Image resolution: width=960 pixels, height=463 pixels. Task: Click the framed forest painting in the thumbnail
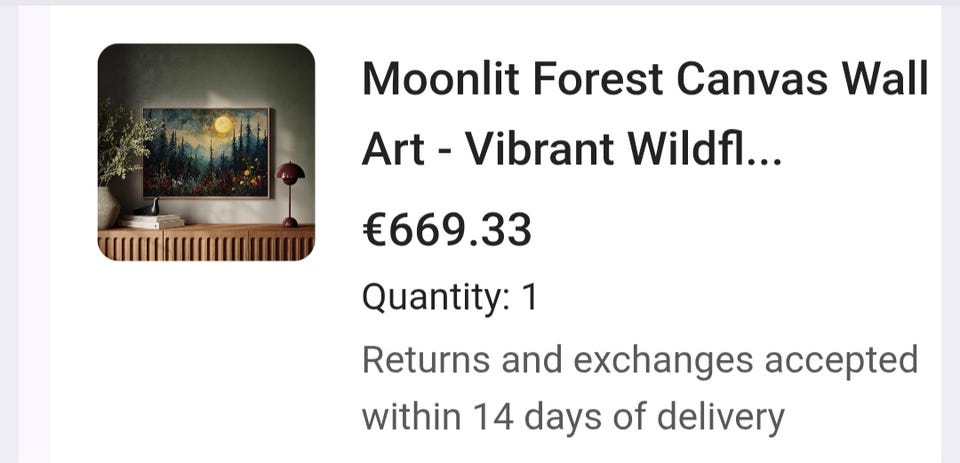click(x=206, y=152)
